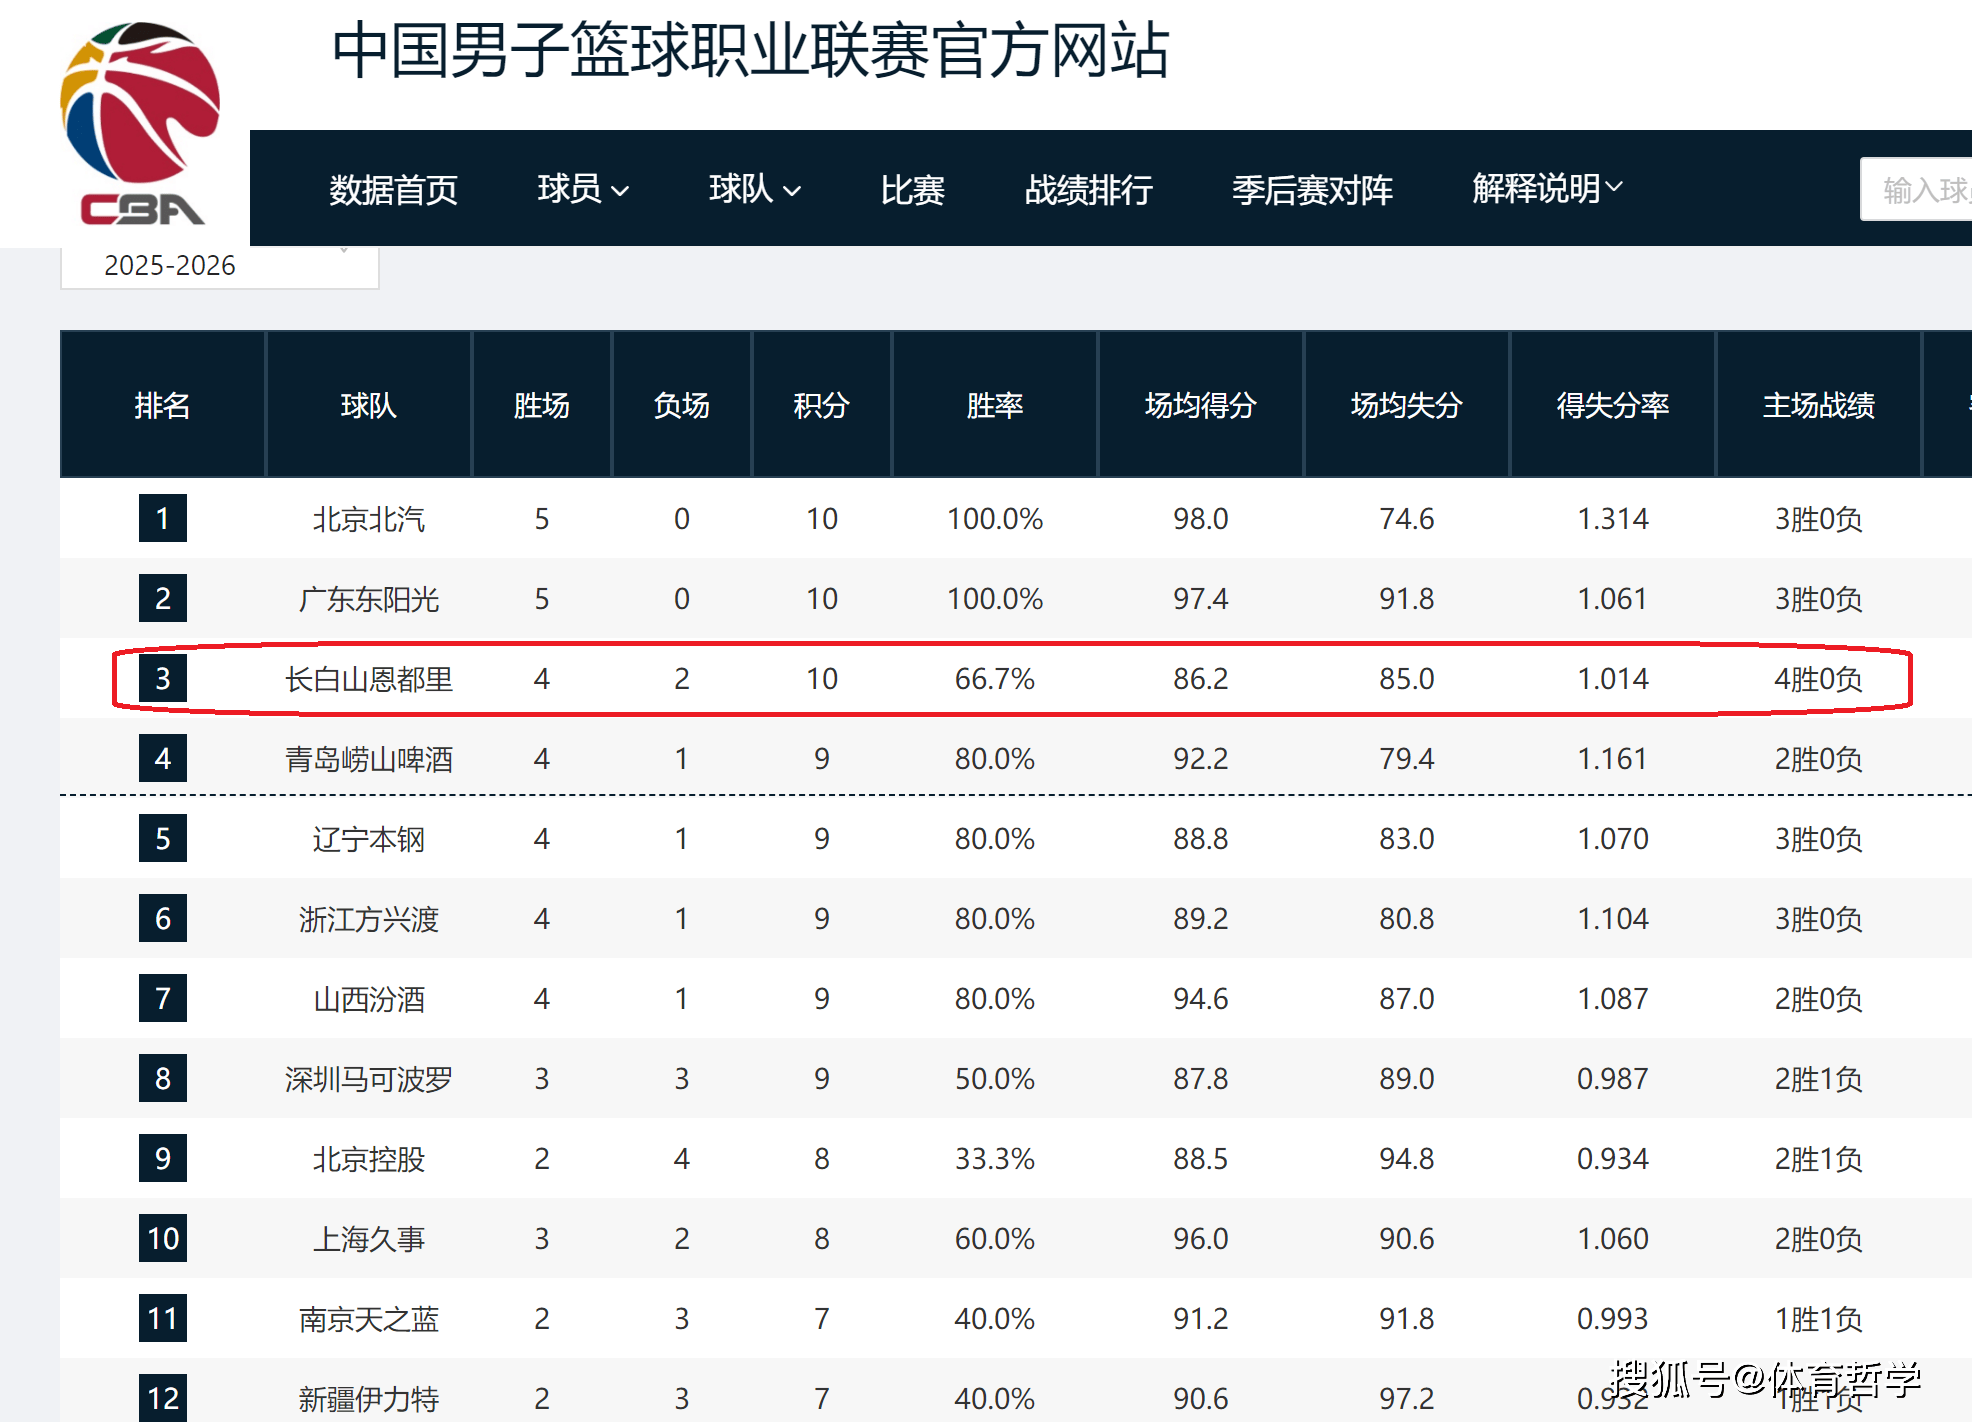Open the 2025-2026 season selector
Viewport: 1972px width, 1422px height.
(x=219, y=265)
